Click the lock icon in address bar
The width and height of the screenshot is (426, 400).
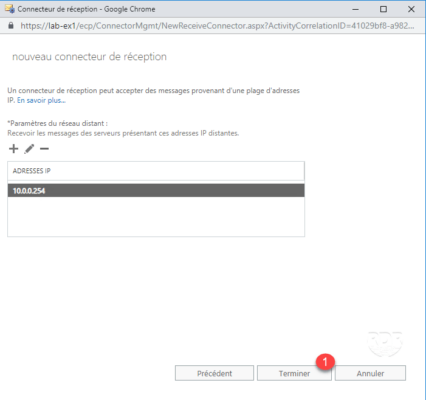coord(11,26)
